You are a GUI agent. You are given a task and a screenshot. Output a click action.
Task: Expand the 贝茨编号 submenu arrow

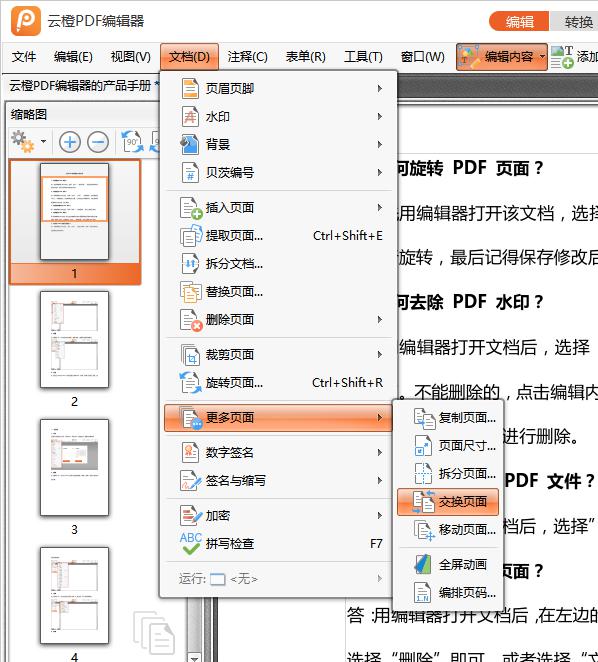click(x=380, y=172)
